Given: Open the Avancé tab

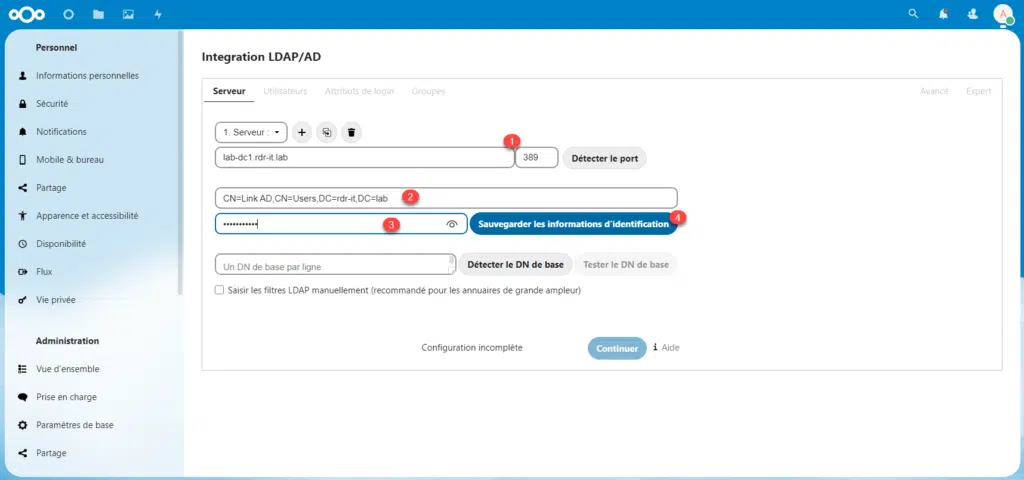Looking at the screenshot, I should [934, 91].
